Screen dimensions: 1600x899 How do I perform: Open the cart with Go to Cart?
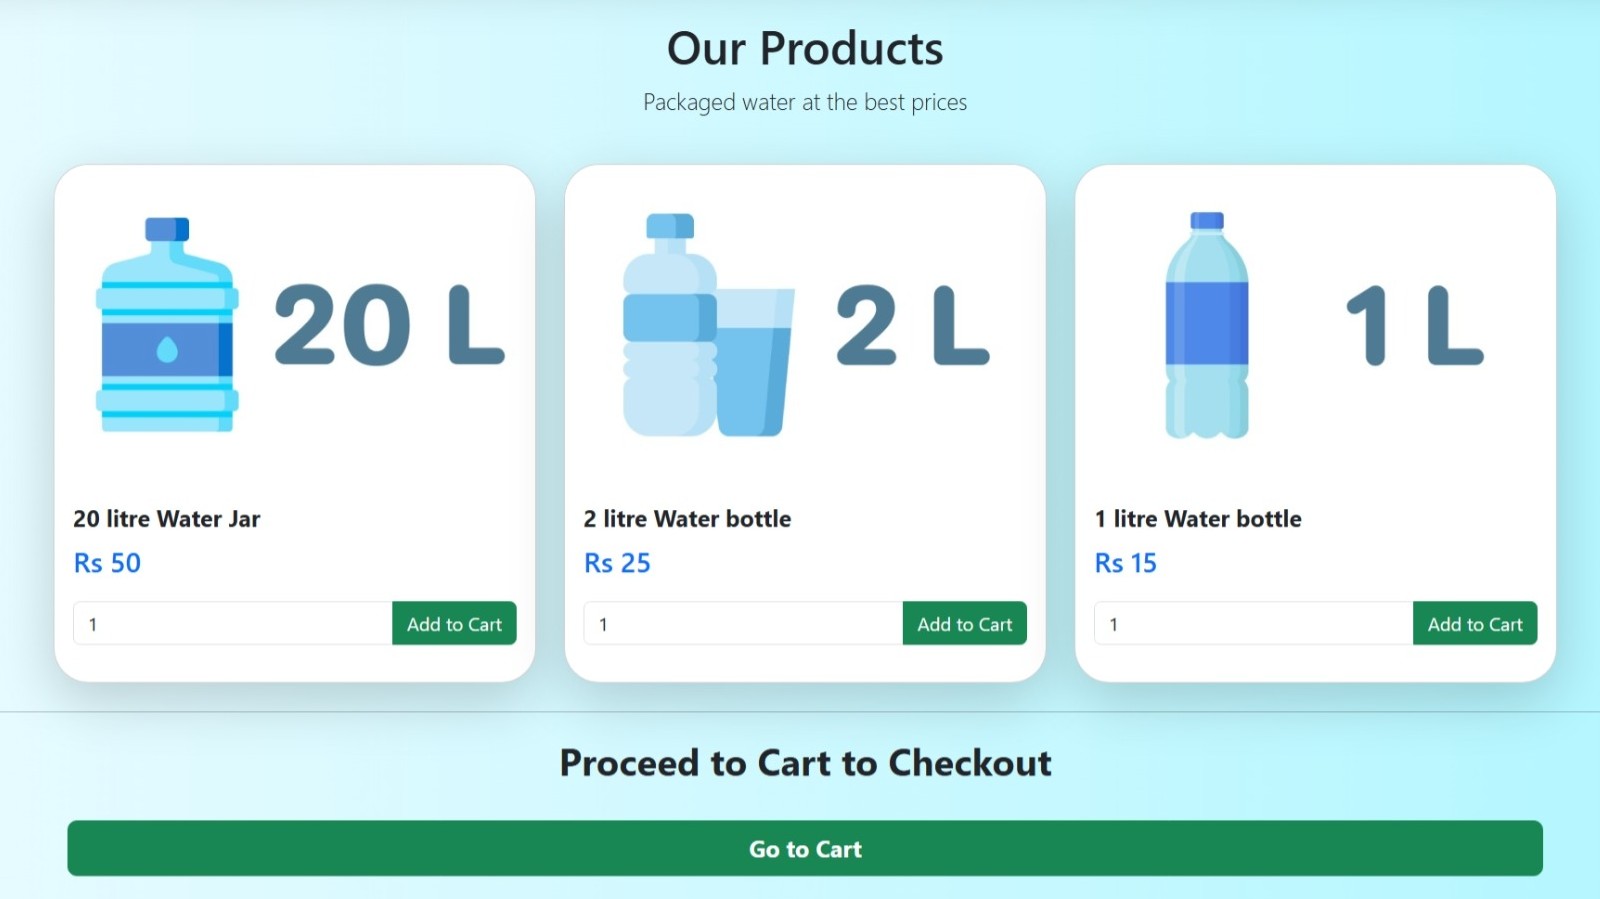point(805,848)
